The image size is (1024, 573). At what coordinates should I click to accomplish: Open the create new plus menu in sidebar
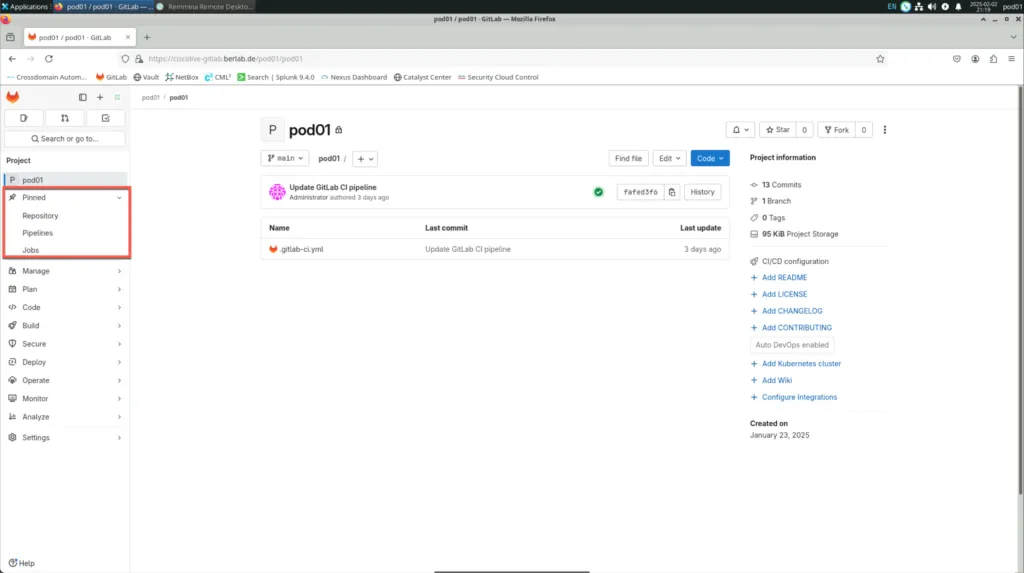(x=100, y=97)
